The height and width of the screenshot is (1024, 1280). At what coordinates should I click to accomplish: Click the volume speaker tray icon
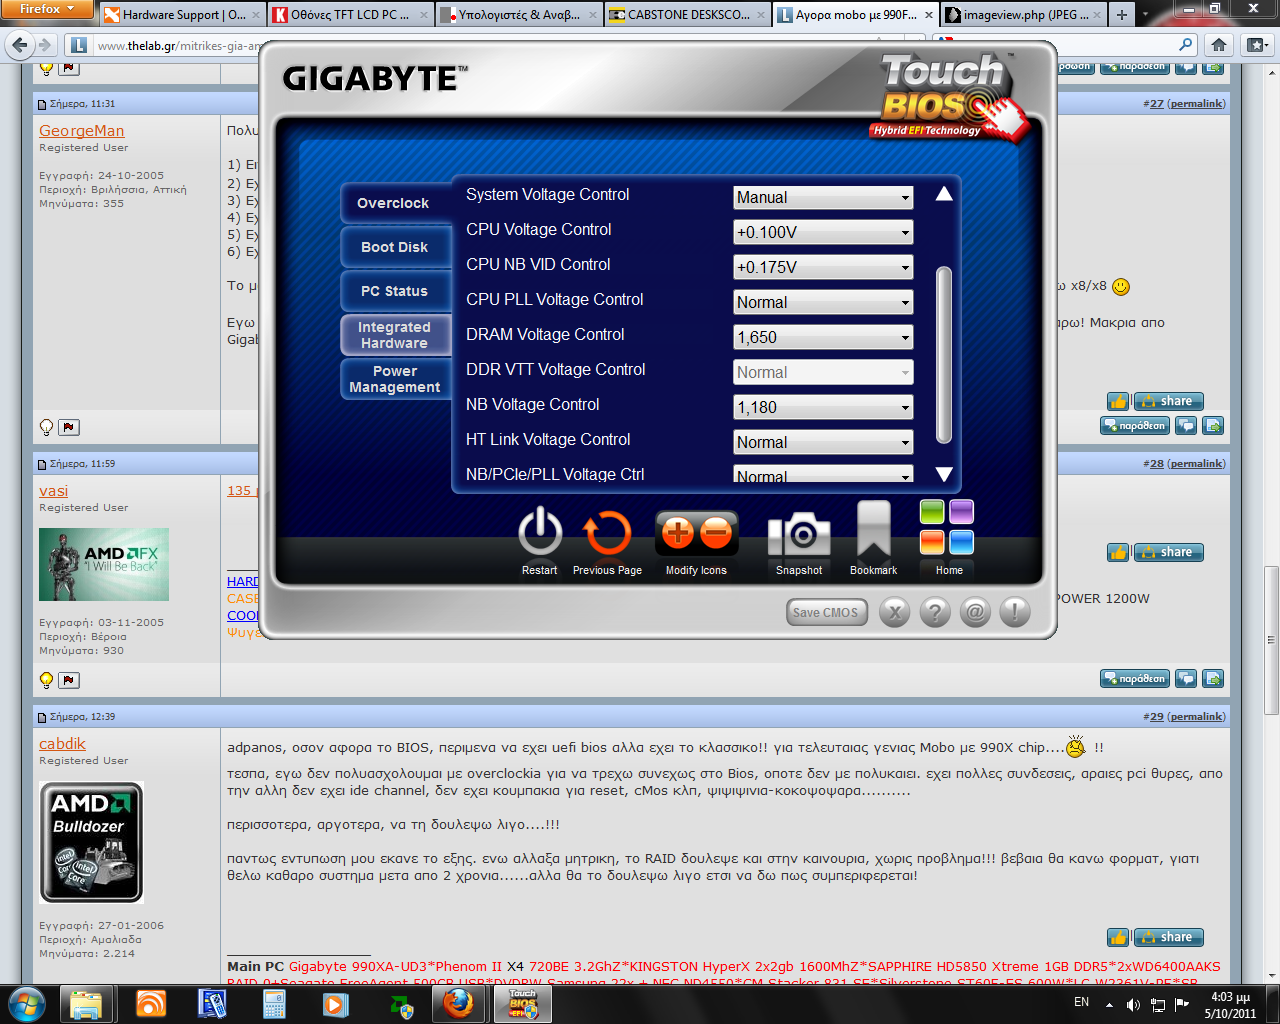pos(1133,1004)
